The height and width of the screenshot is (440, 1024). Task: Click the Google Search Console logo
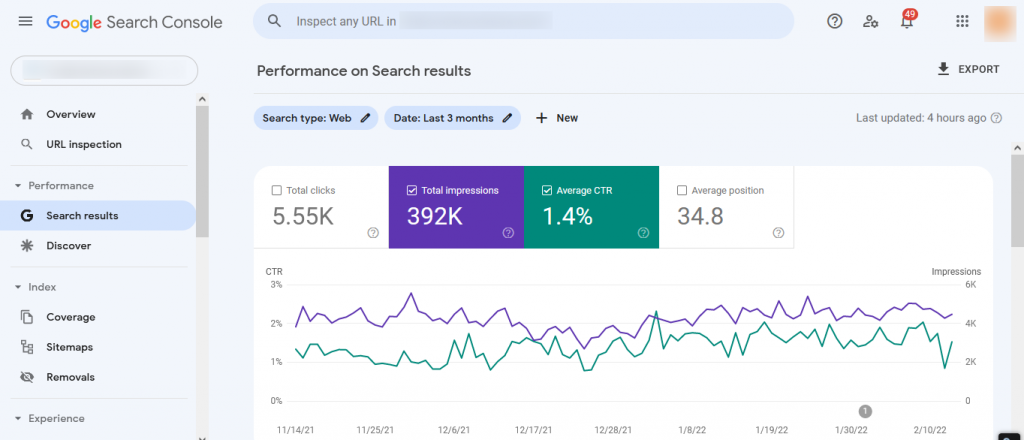(x=134, y=22)
